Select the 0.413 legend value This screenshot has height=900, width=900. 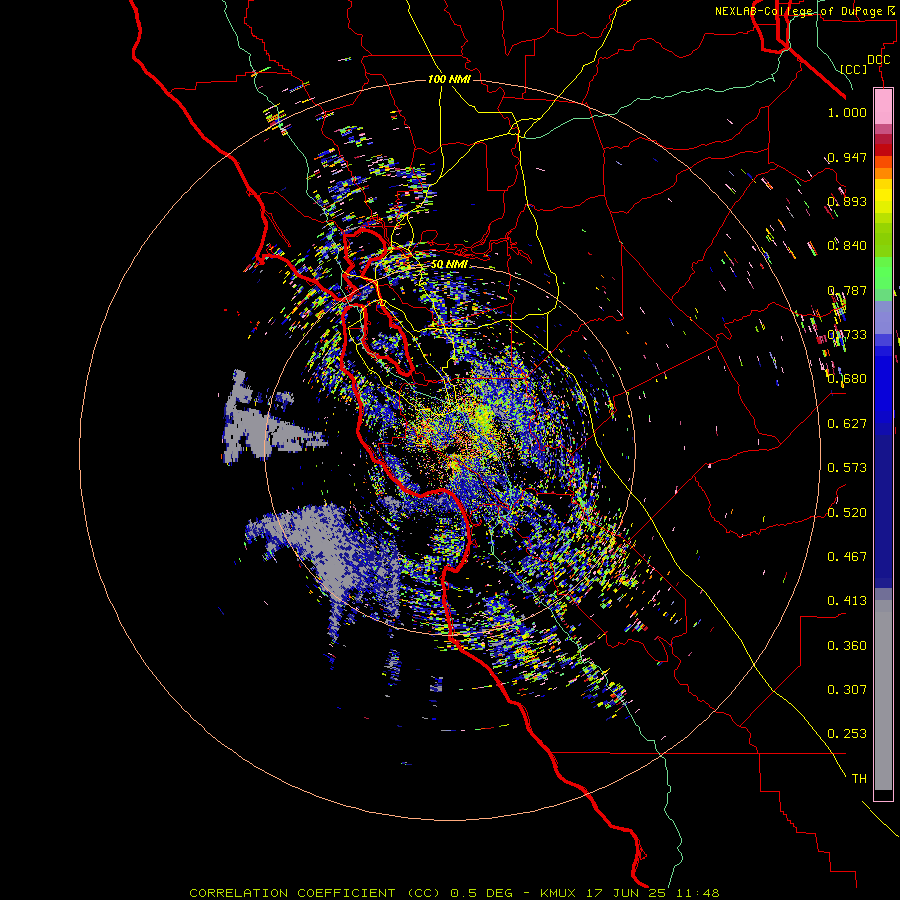(847, 602)
